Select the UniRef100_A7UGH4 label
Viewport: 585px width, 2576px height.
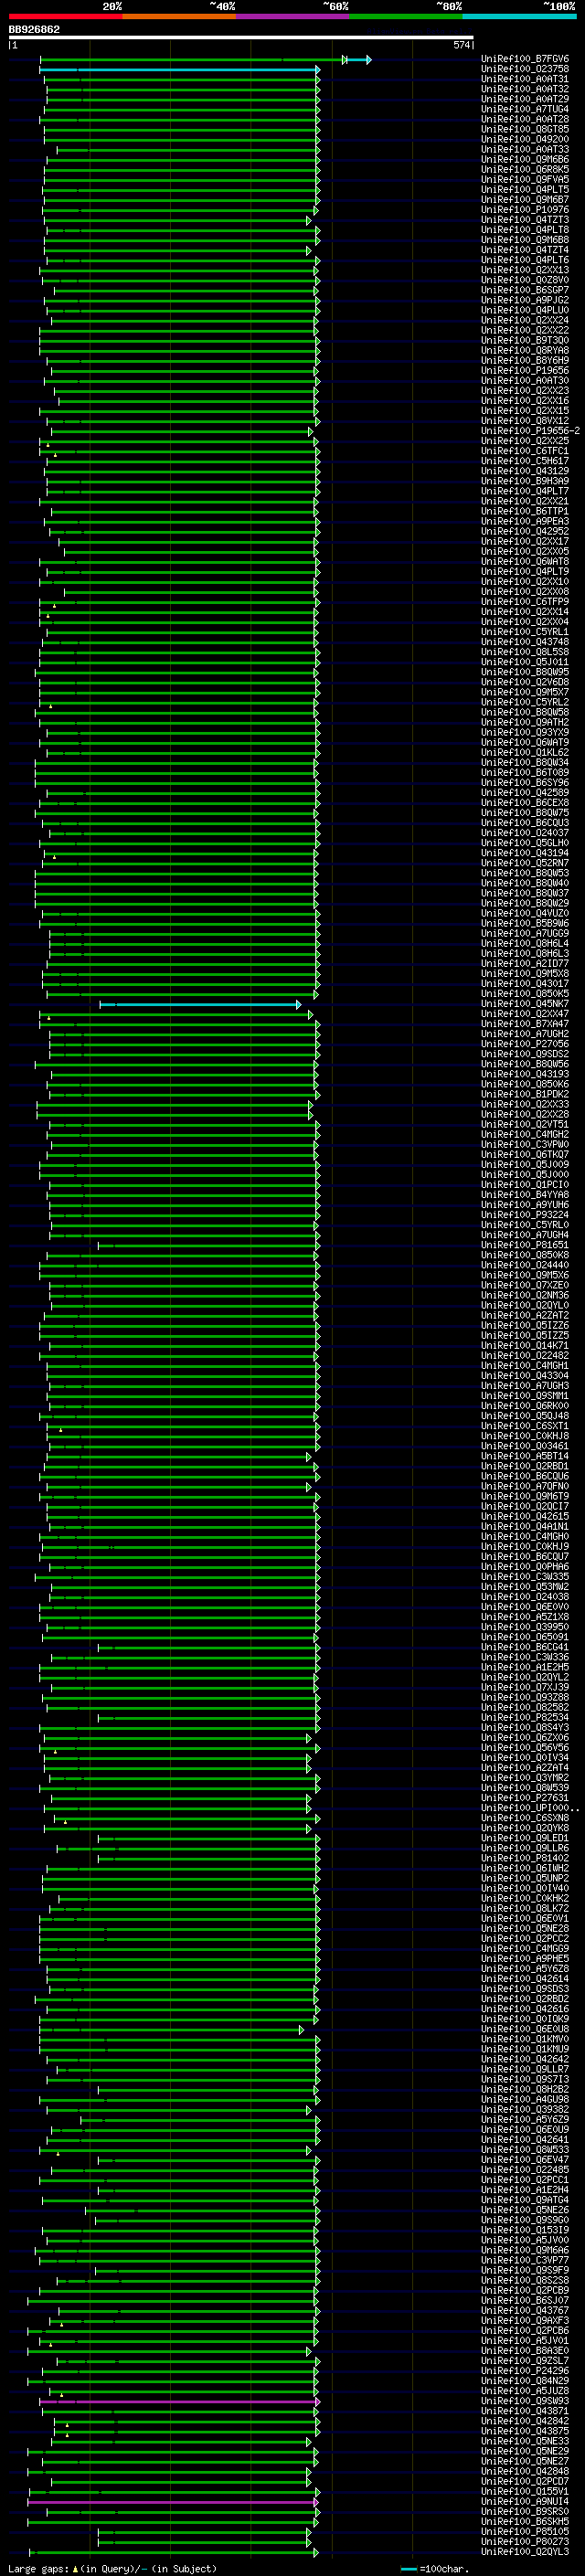[x=524, y=1235]
